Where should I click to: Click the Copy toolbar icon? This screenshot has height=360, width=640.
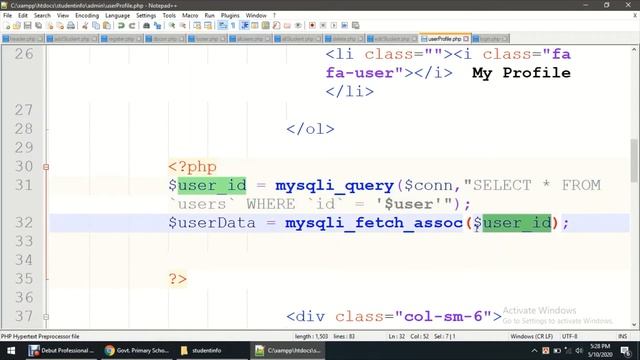[x=96, y=26]
